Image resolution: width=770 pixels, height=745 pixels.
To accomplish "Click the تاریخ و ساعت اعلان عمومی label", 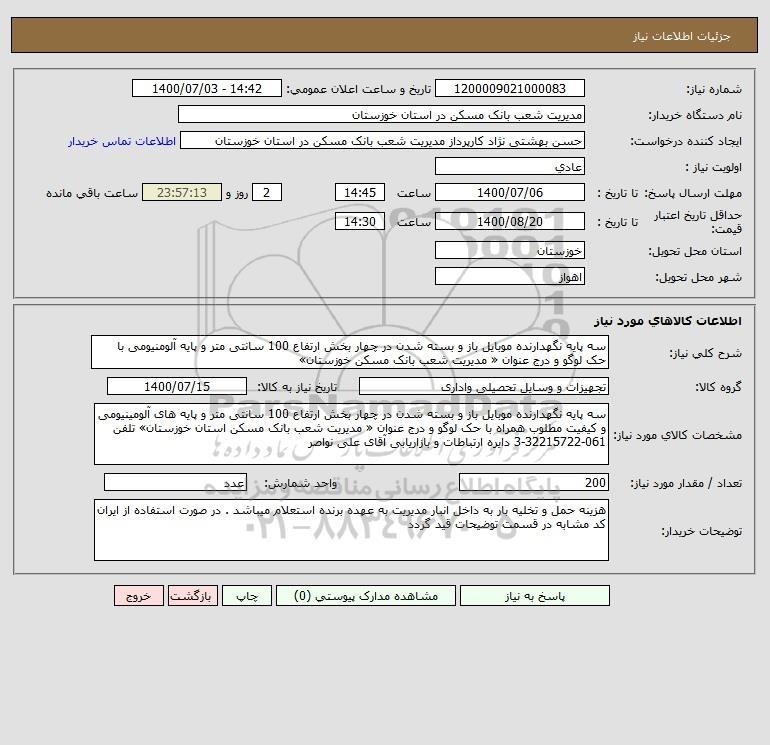I will coord(359,89).
